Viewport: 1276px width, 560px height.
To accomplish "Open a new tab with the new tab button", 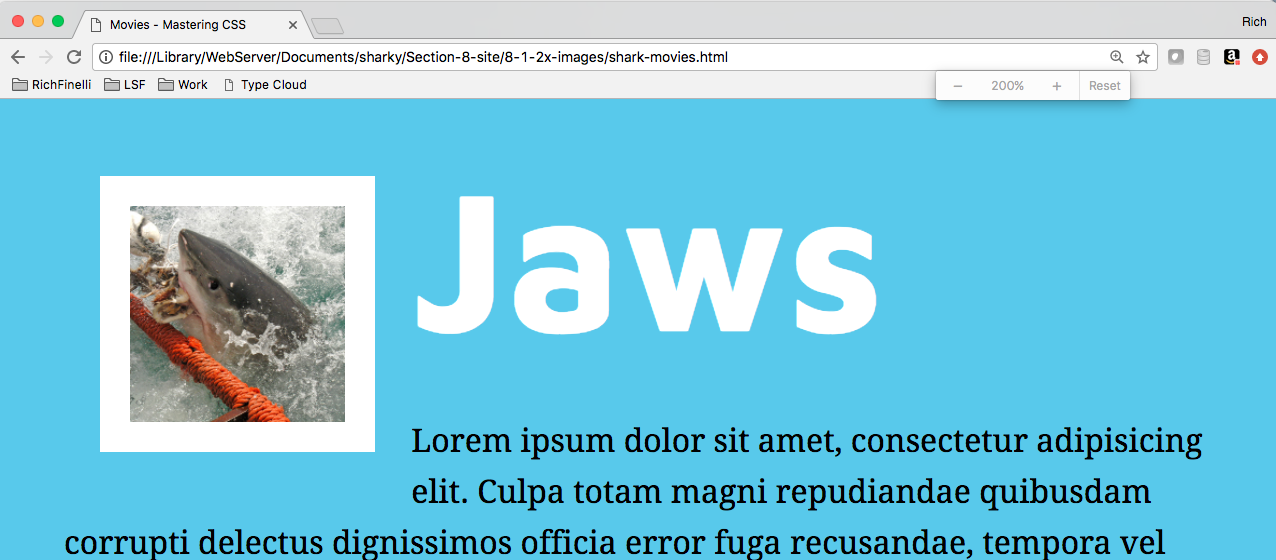I will [327, 26].
